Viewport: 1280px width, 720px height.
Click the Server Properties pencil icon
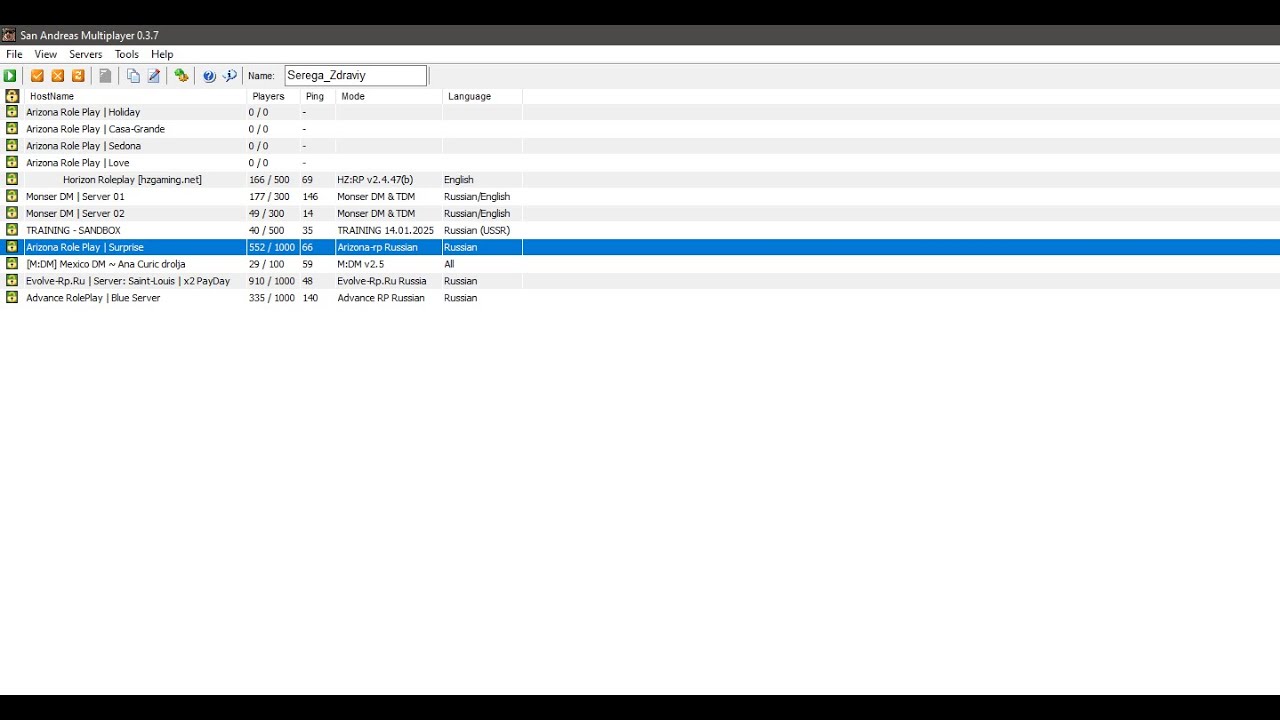coord(154,76)
